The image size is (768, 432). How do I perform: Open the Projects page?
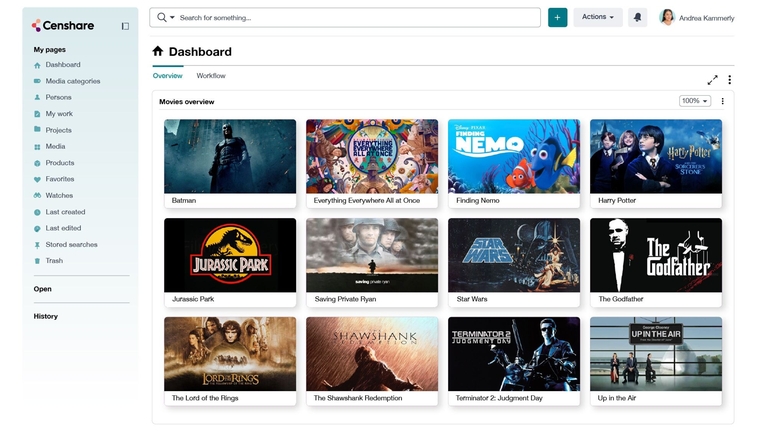[58, 130]
